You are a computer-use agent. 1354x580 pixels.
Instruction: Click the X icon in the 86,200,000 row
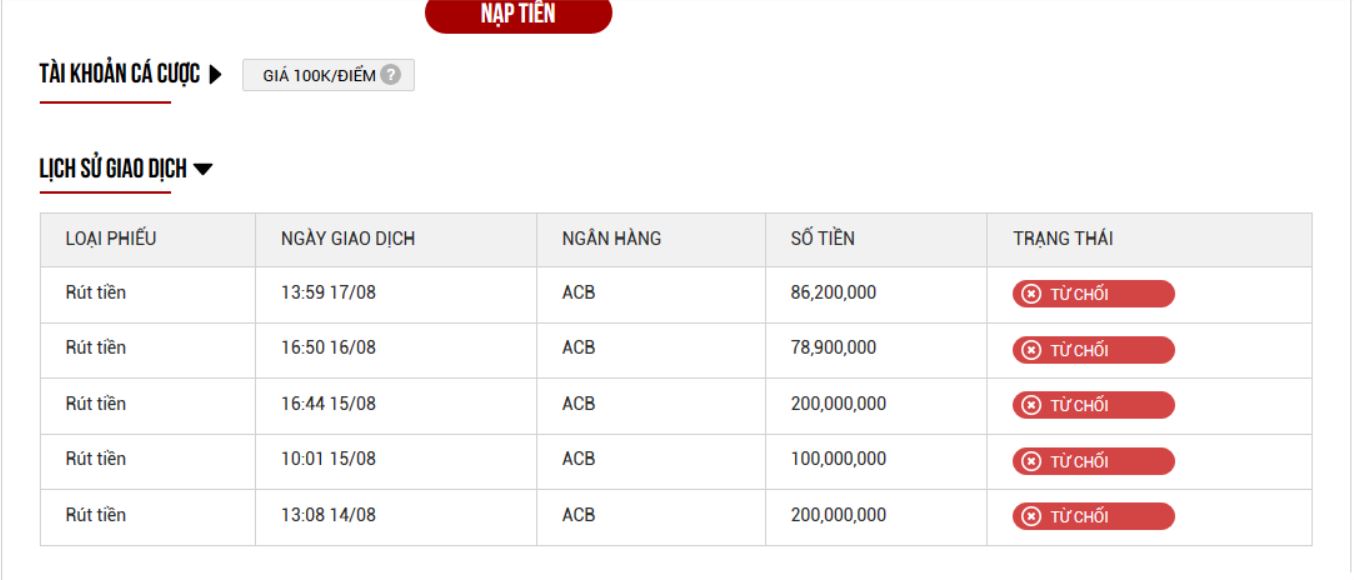point(1032,294)
